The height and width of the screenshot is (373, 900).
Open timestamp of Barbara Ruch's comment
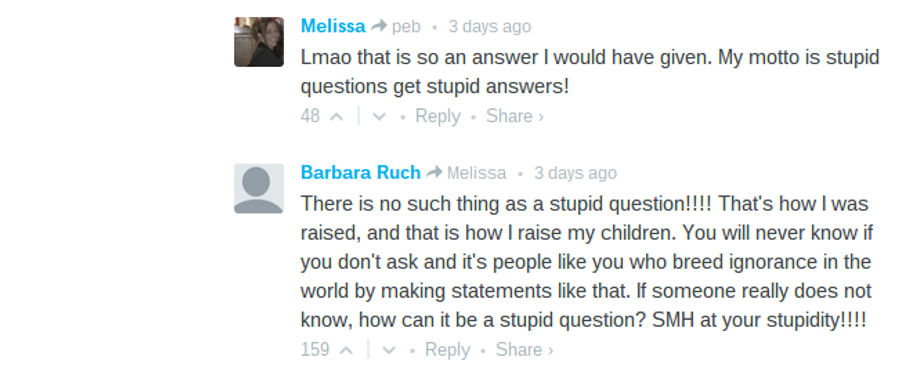coord(575,173)
